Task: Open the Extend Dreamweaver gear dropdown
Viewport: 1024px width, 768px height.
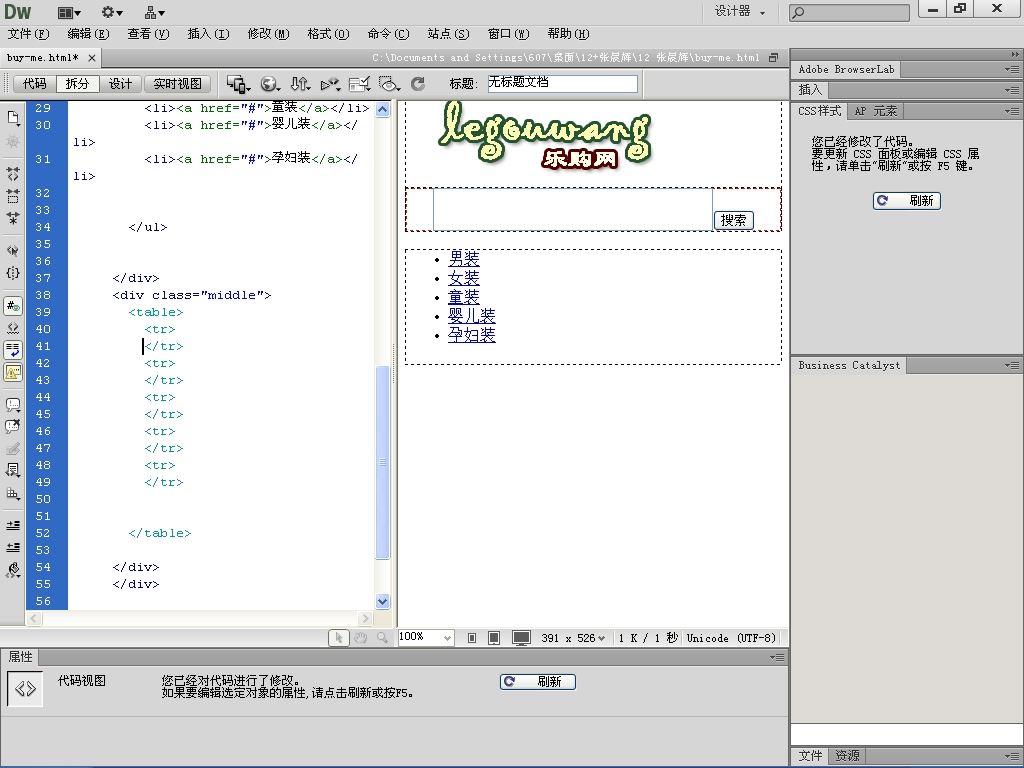Action: pyautogui.click(x=112, y=12)
